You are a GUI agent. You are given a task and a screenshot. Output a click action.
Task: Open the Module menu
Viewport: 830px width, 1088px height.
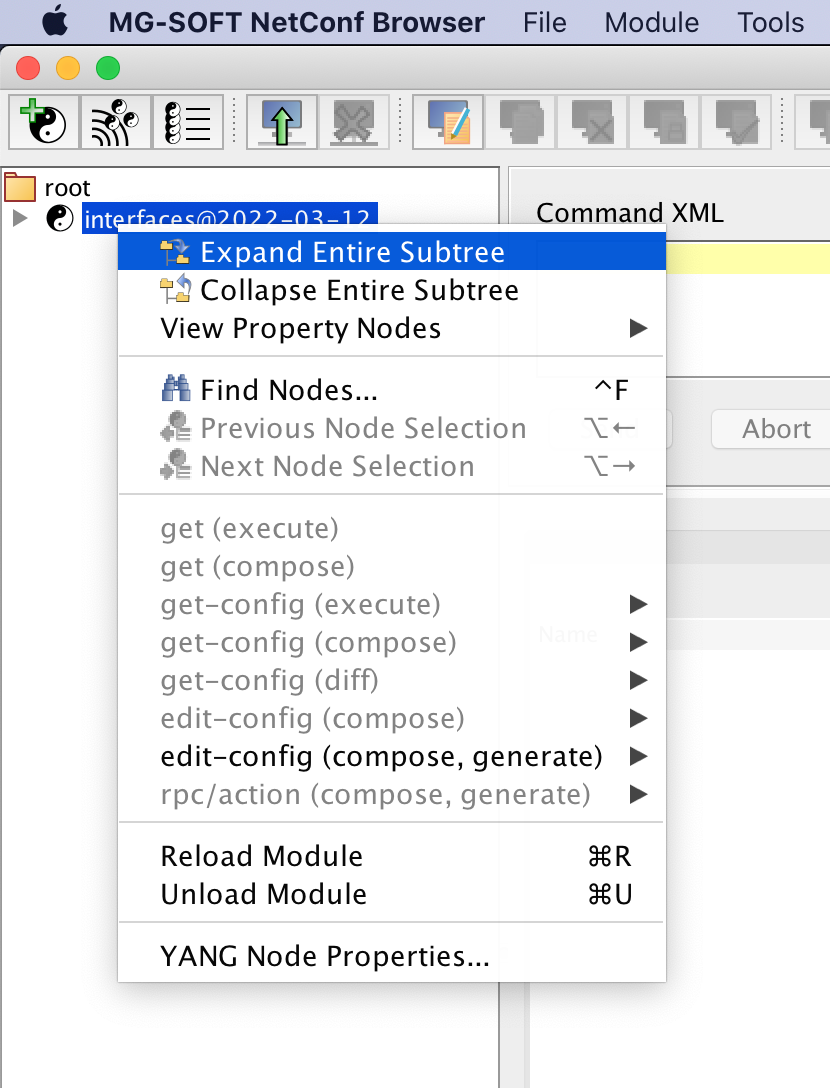[x=651, y=22]
